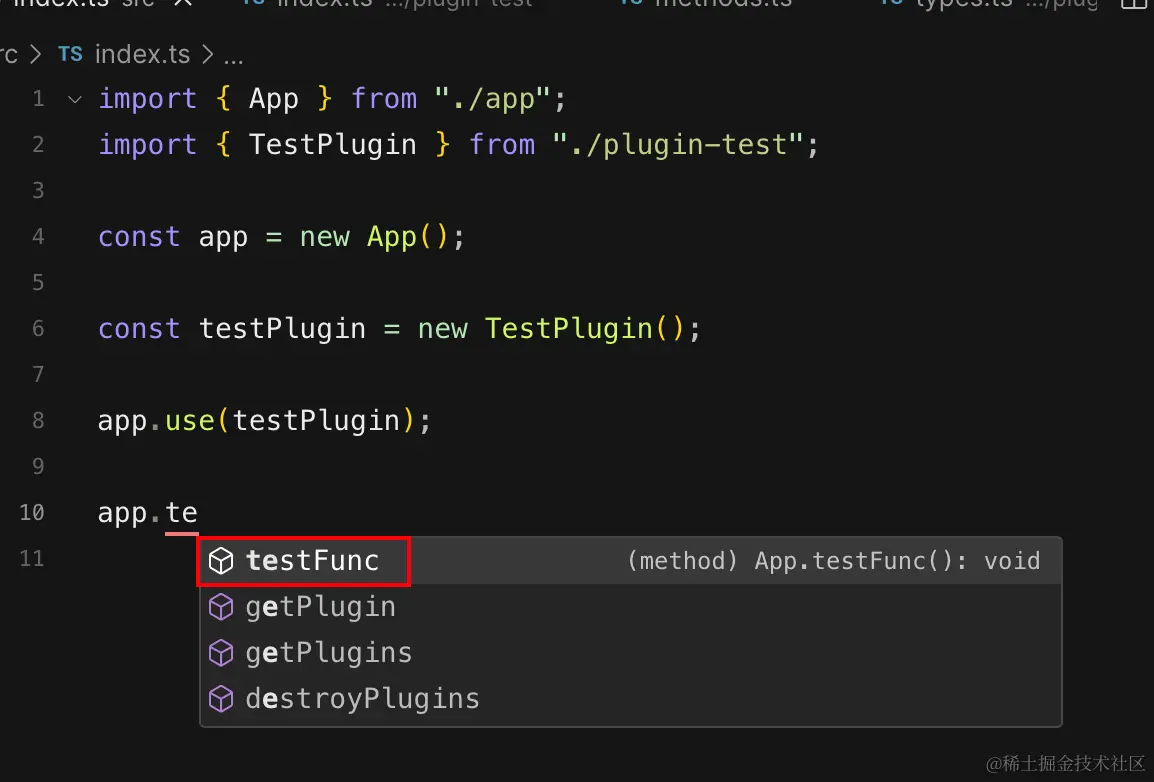Click the getPlugin method cube icon
Image resolution: width=1154 pixels, height=782 pixels.
[x=221, y=607]
